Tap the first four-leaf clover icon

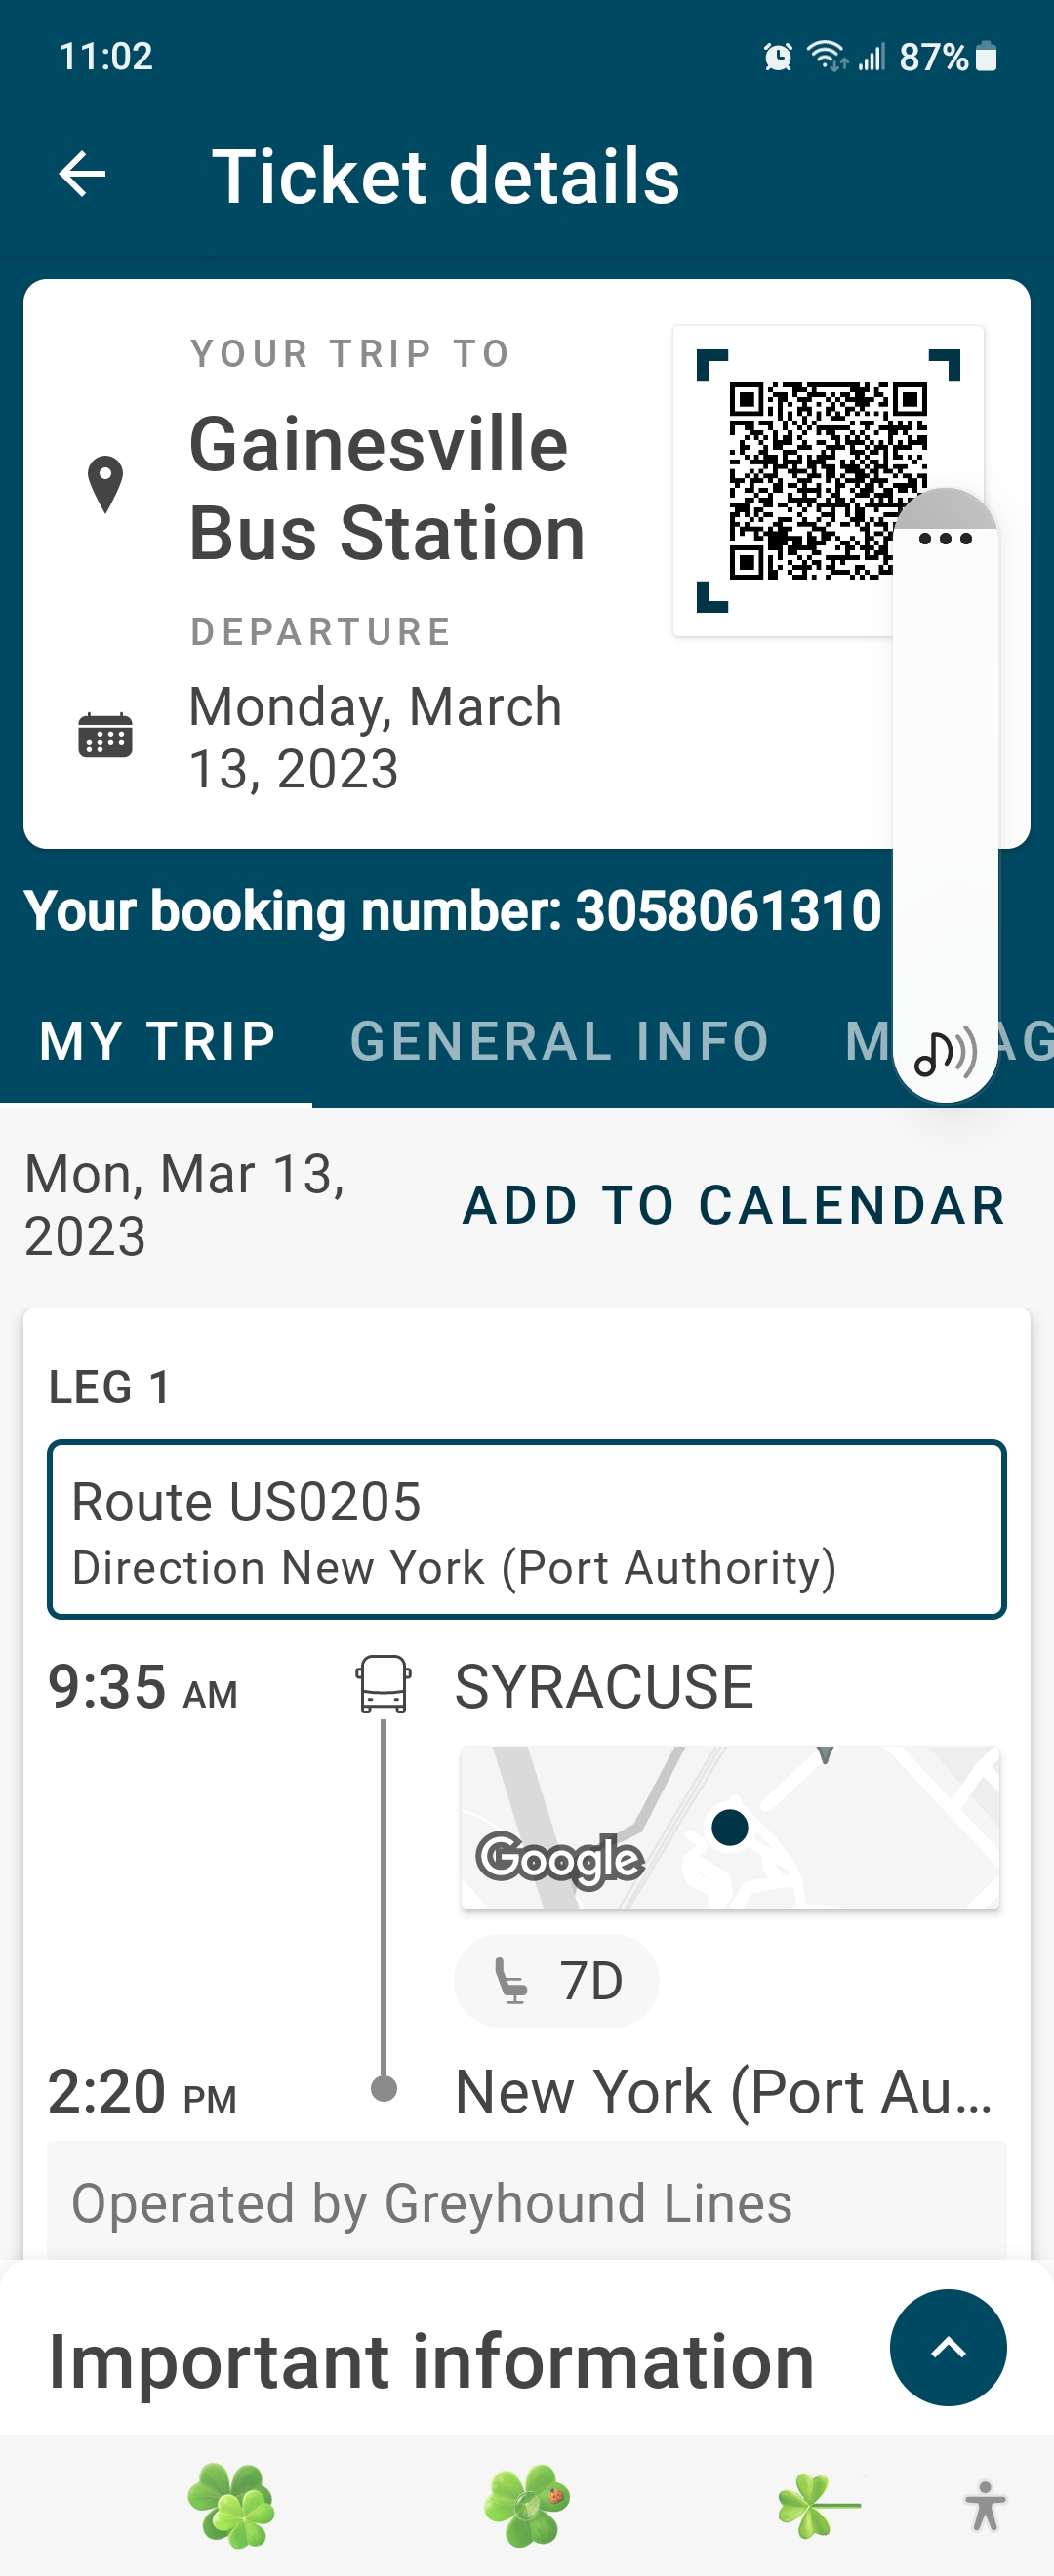(x=231, y=2505)
